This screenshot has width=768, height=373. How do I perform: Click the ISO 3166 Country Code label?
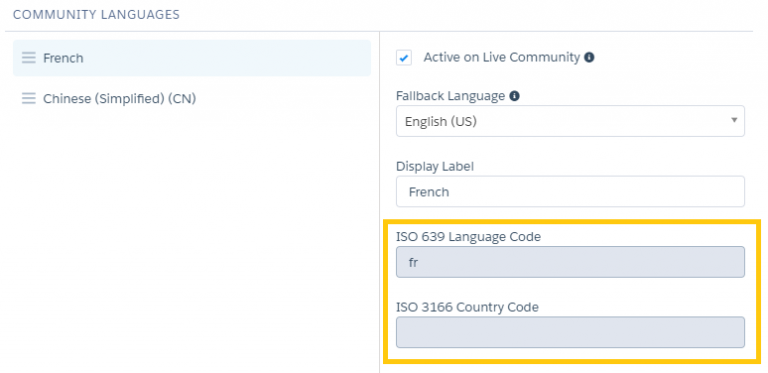click(x=467, y=307)
